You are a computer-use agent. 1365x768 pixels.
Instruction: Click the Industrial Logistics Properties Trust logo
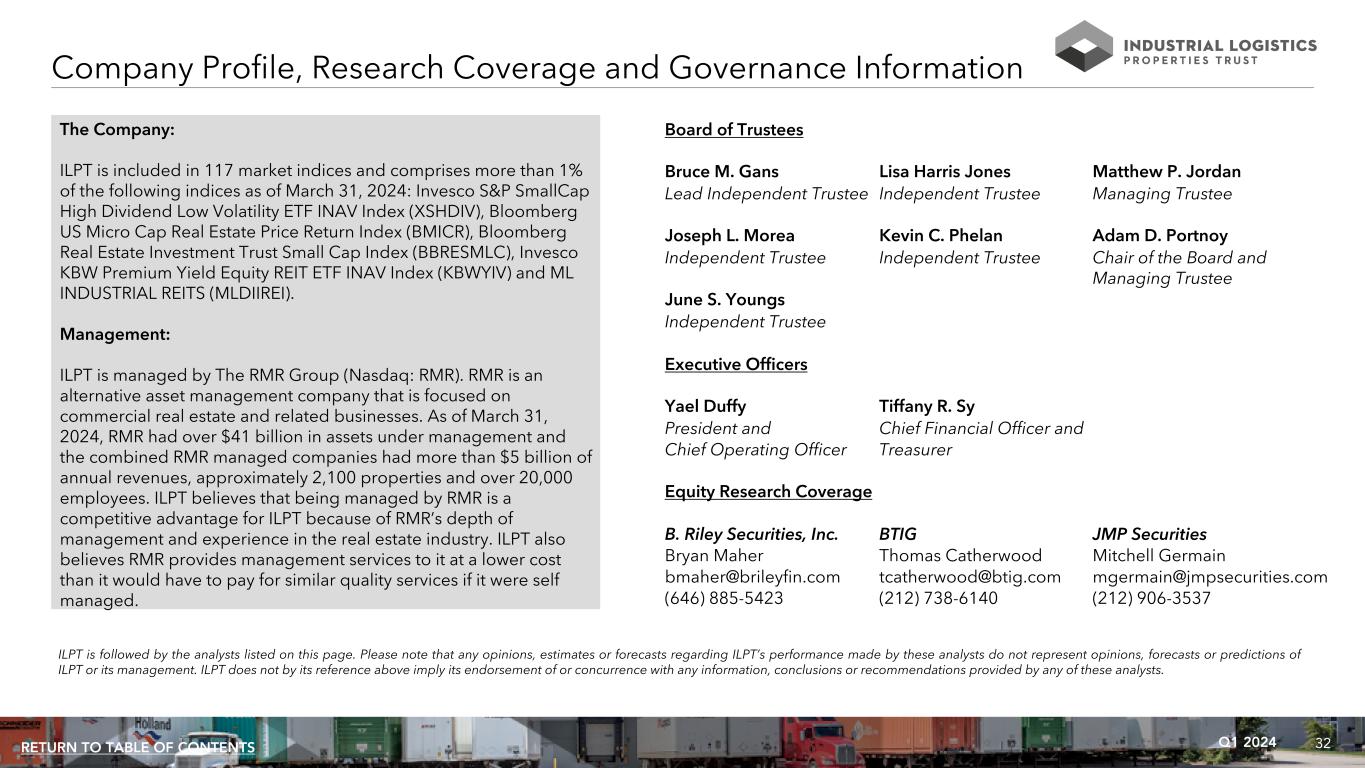coord(1185,47)
